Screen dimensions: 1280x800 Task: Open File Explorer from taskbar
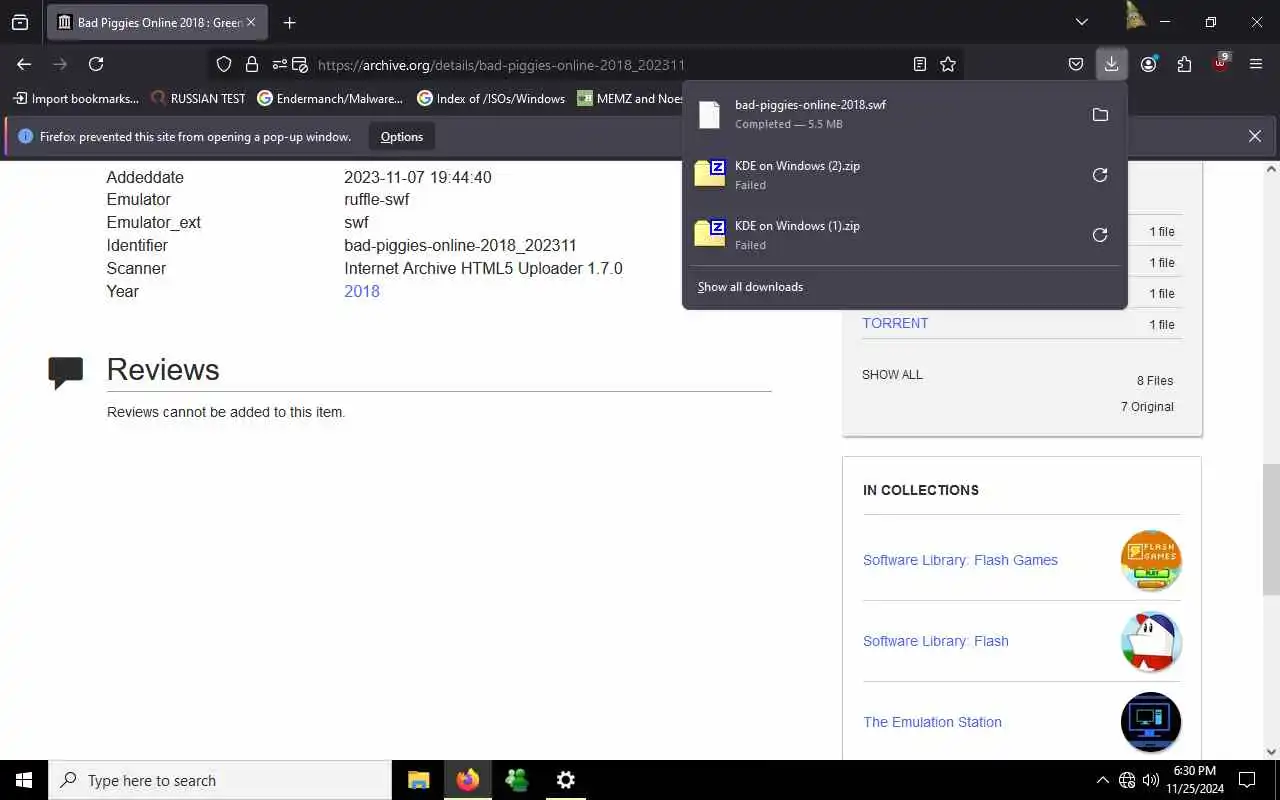click(x=418, y=780)
